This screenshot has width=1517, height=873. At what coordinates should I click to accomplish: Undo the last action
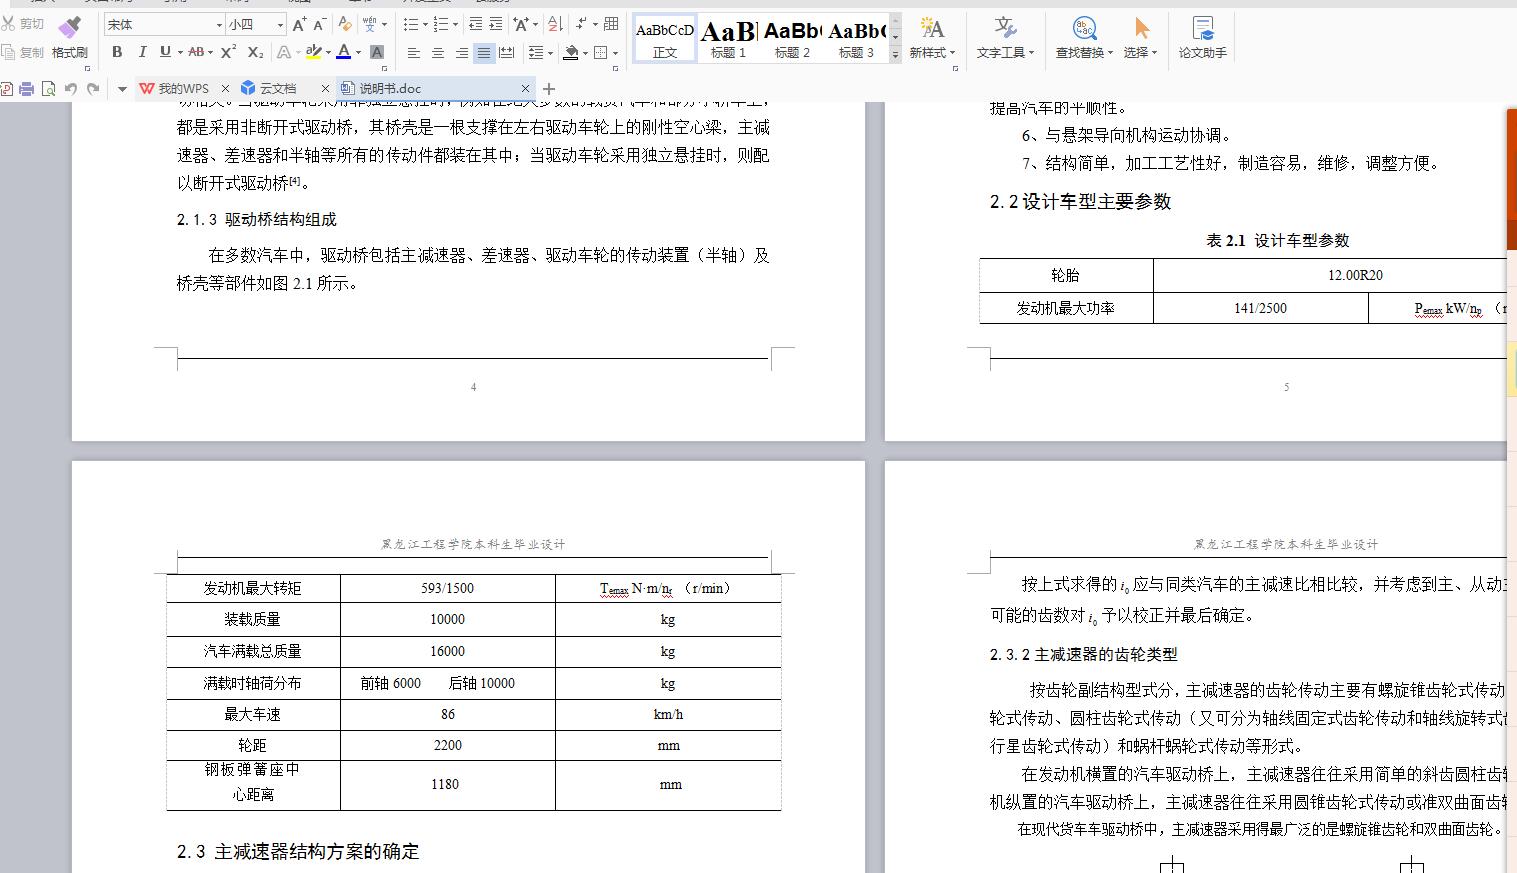point(70,89)
